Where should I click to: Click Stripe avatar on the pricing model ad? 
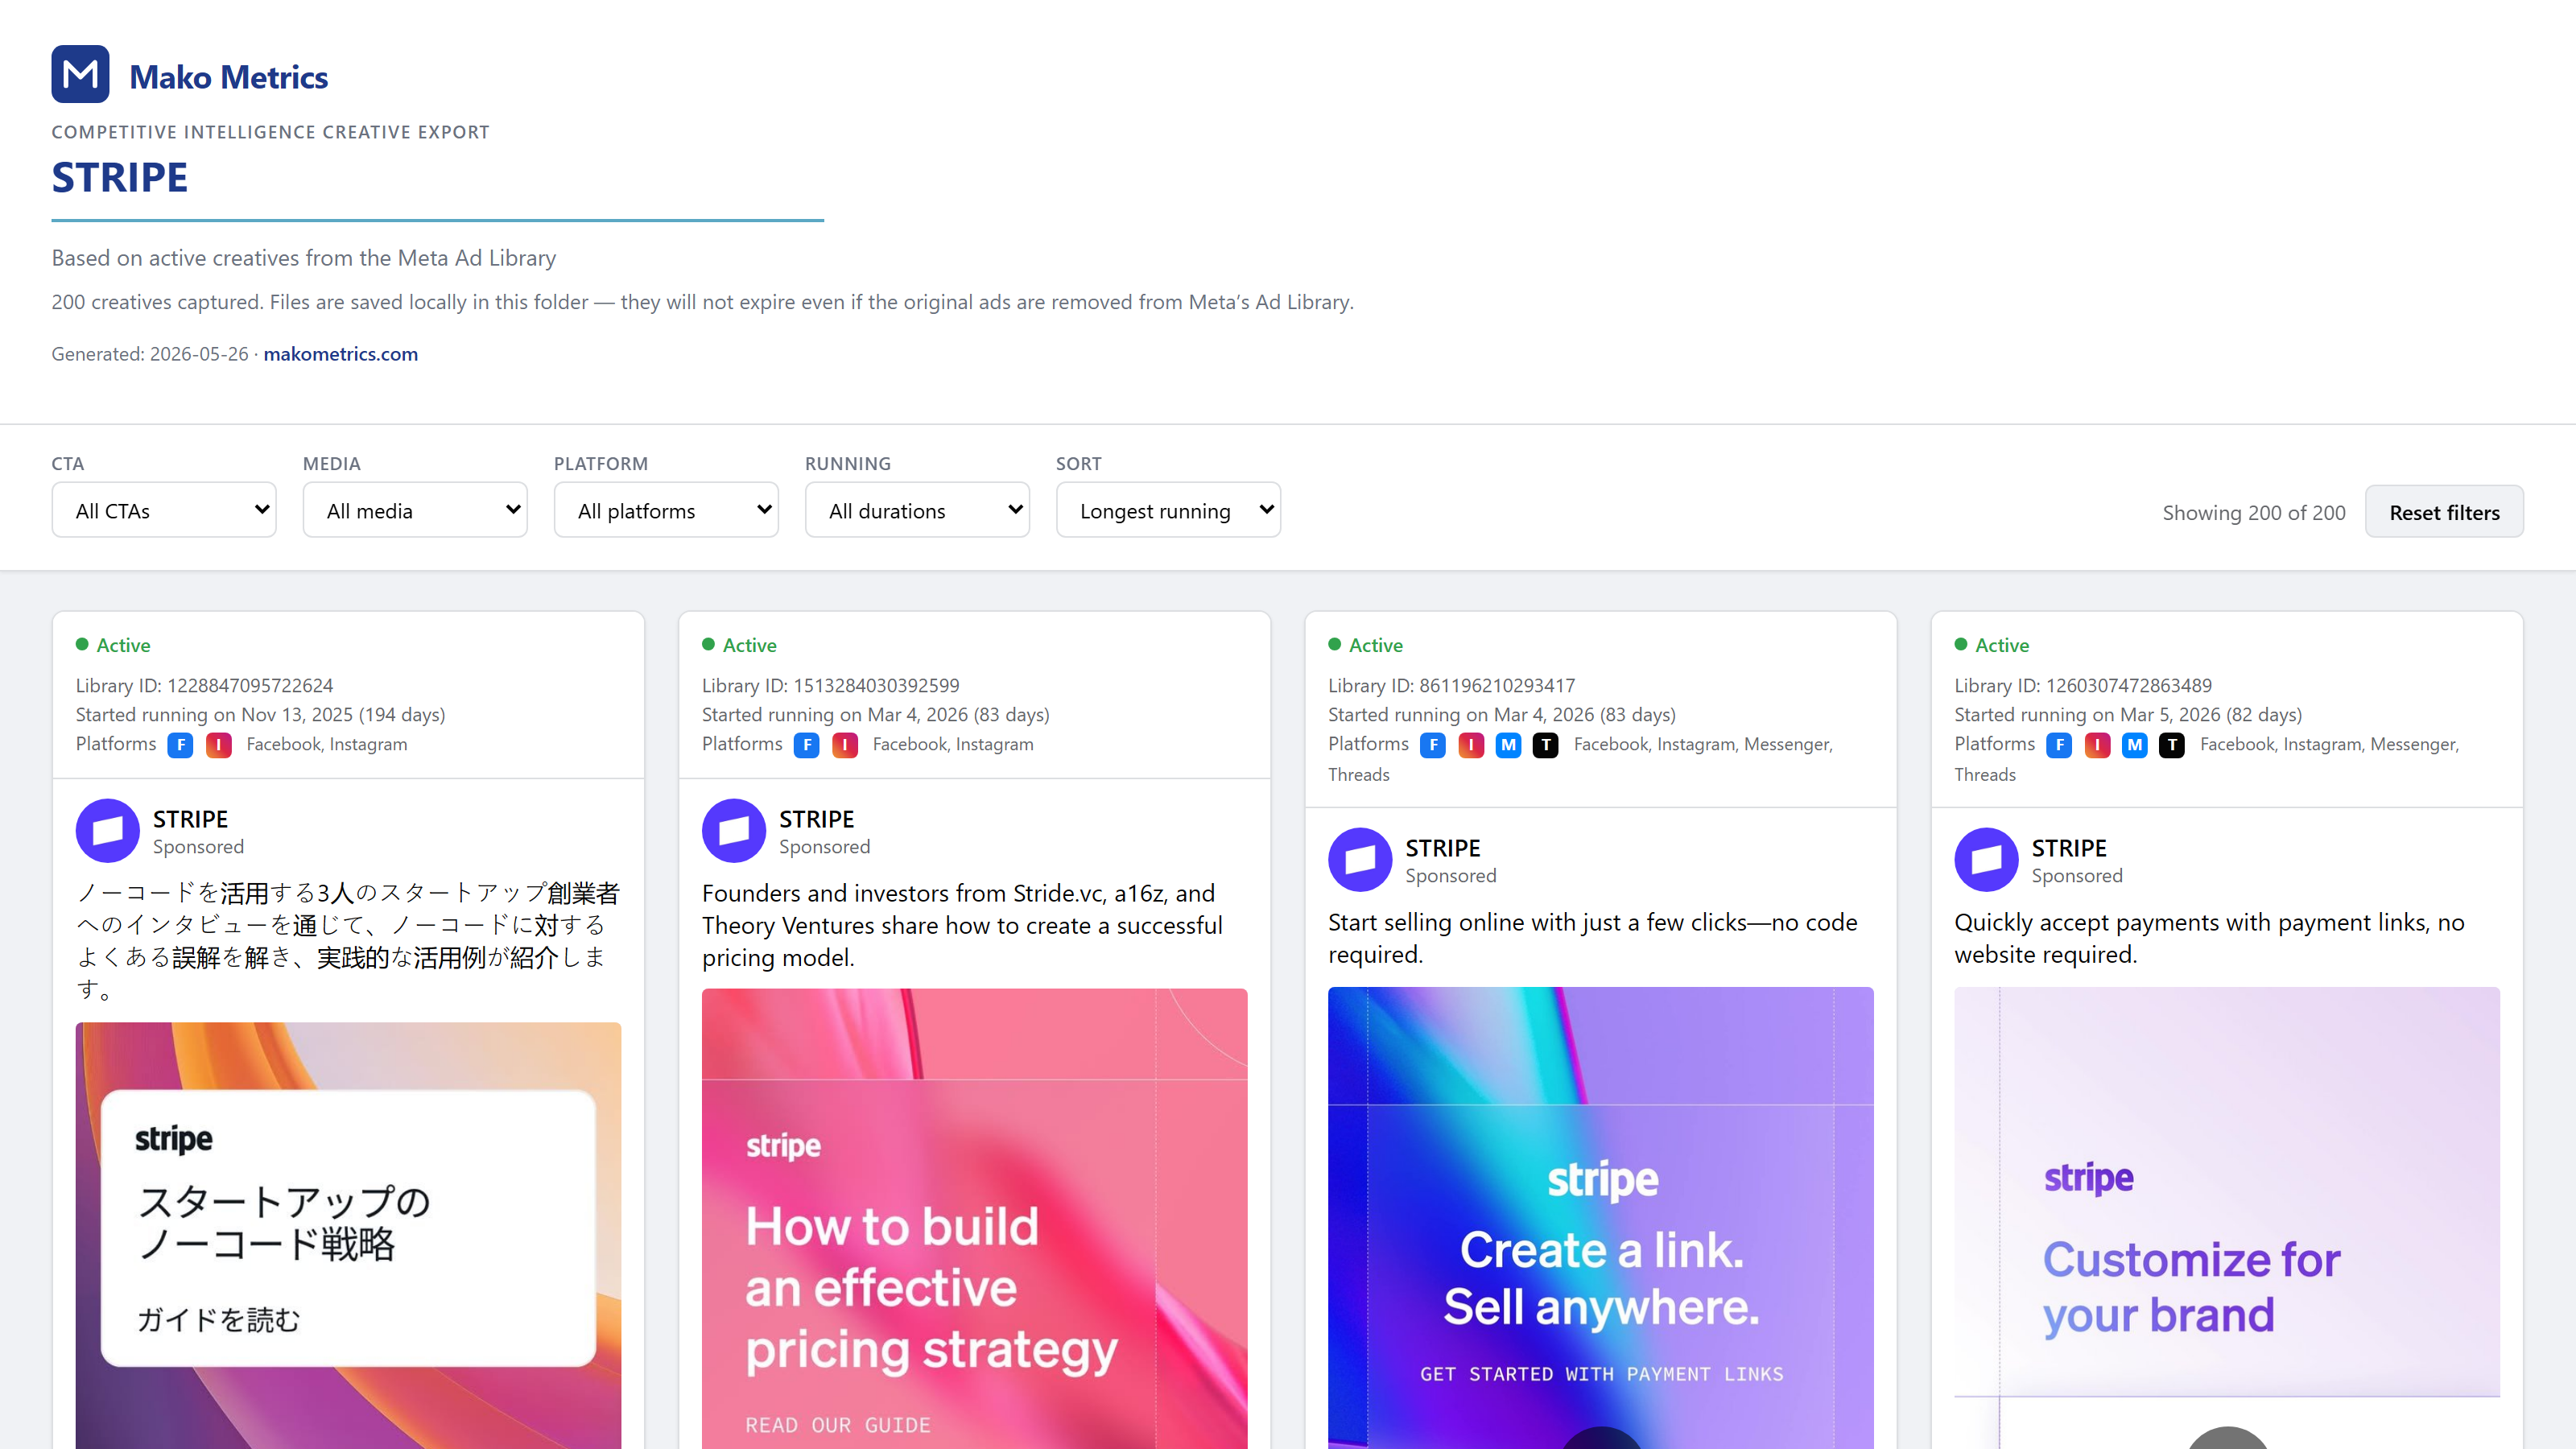coord(734,830)
